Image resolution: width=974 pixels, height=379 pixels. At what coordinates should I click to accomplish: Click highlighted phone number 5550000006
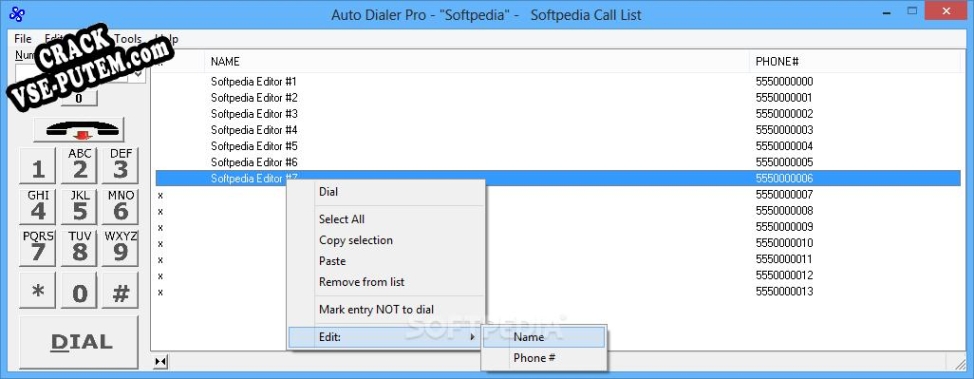784,178
